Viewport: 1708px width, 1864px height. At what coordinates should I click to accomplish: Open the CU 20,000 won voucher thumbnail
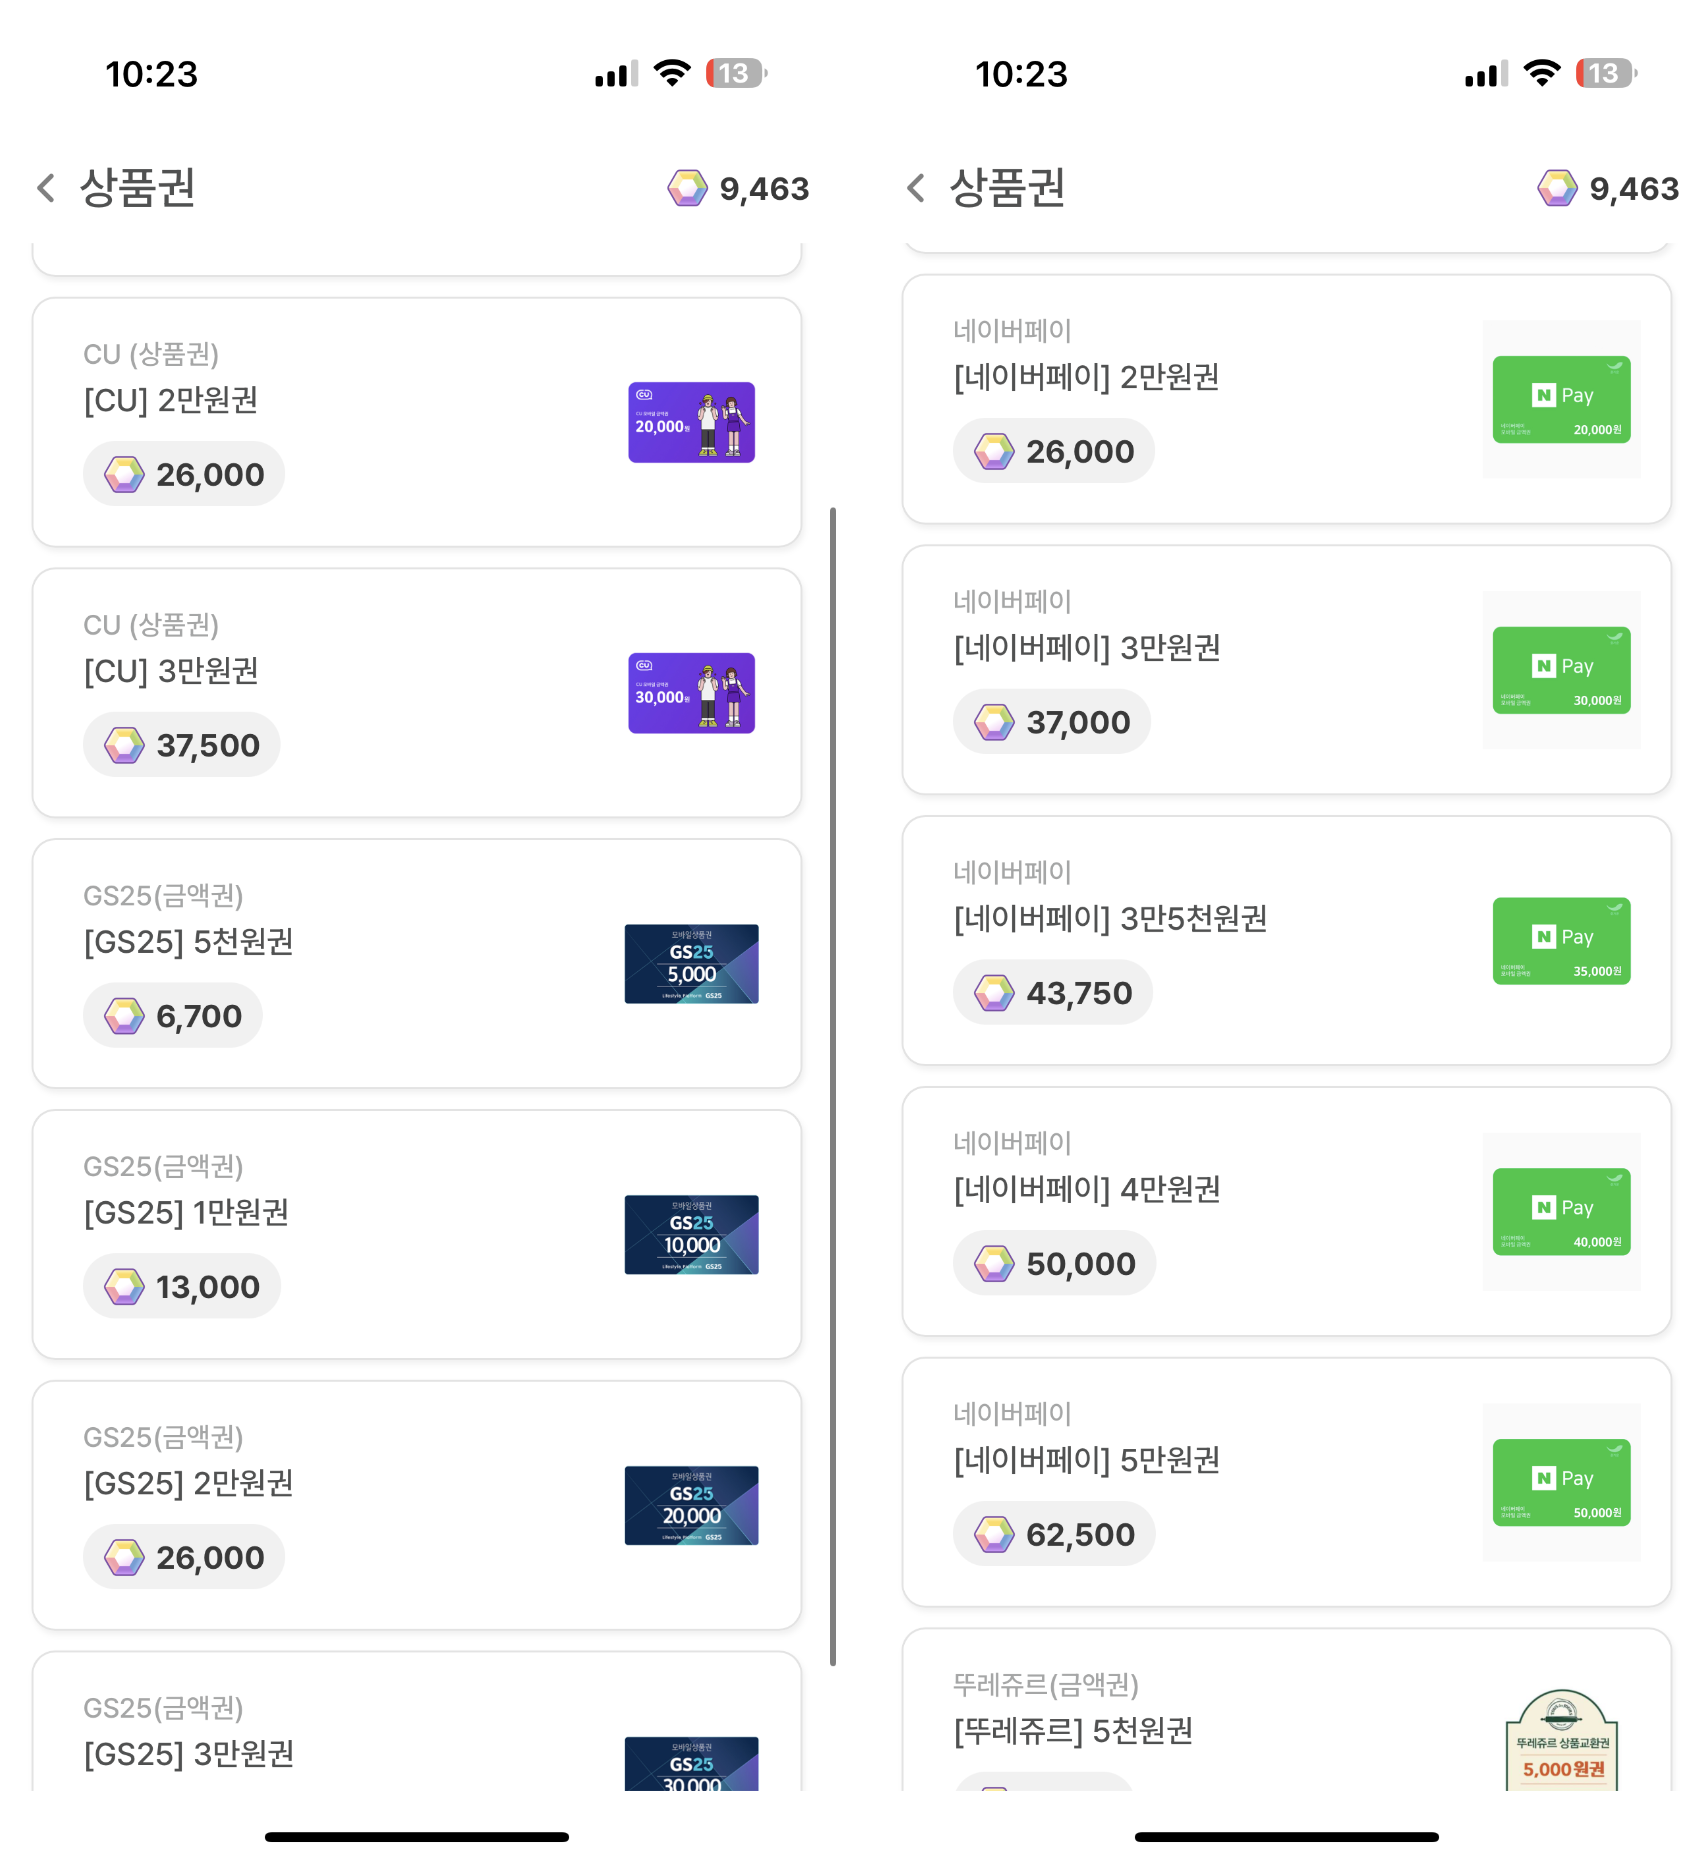[691, 422]
